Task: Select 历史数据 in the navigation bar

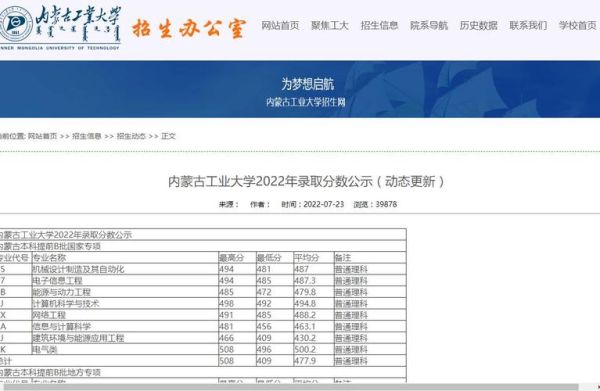Action: coord(479,26)
